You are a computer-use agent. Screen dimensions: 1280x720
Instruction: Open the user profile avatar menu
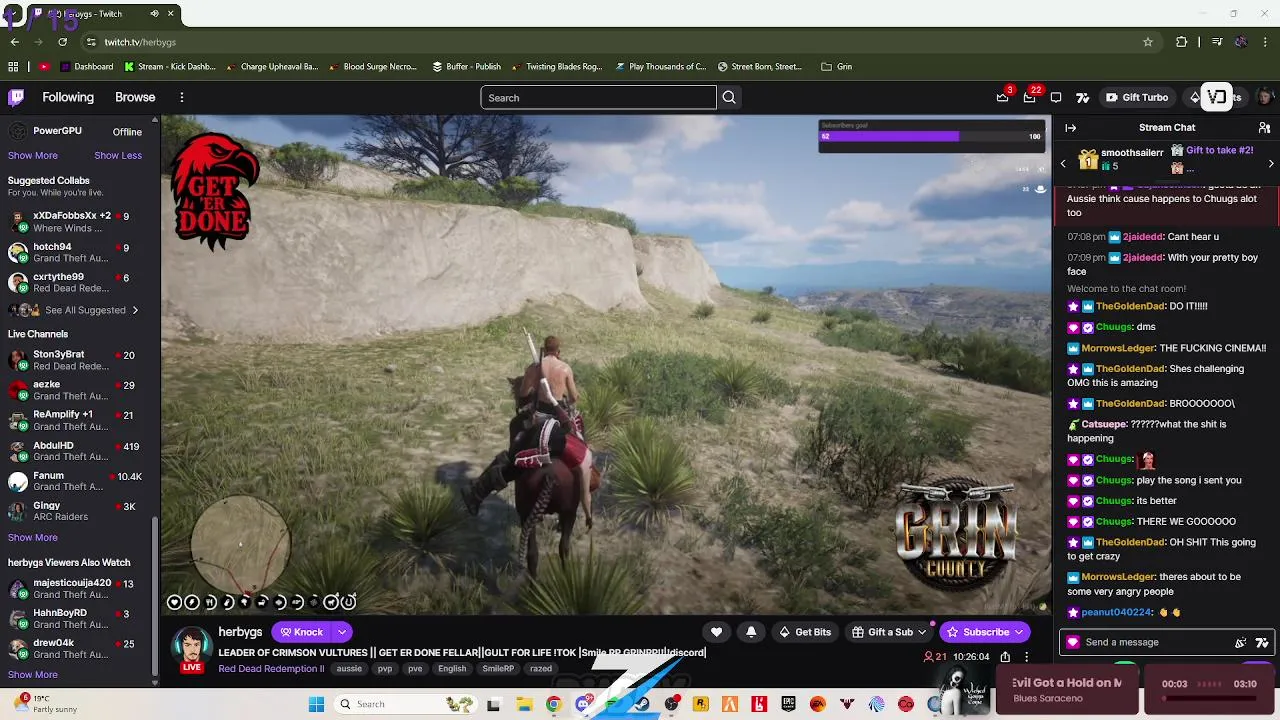coord(1264,97)
